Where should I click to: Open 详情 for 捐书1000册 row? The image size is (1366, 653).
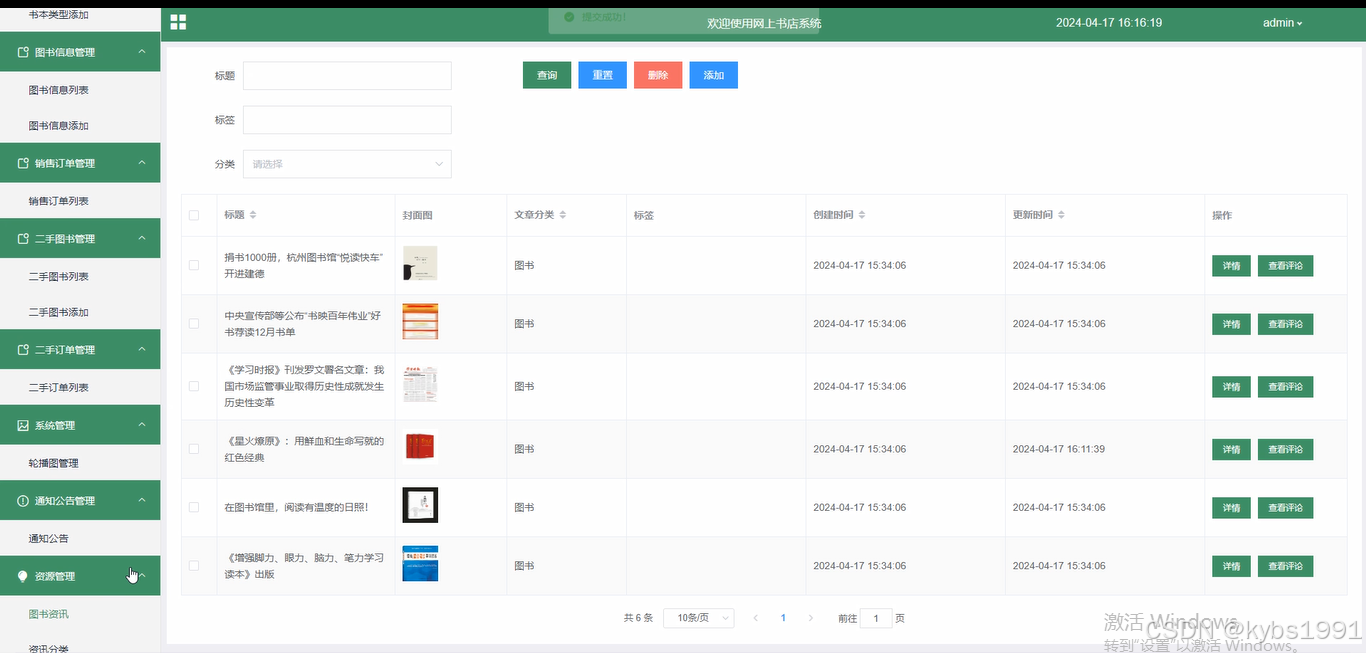coord(1231,266)
